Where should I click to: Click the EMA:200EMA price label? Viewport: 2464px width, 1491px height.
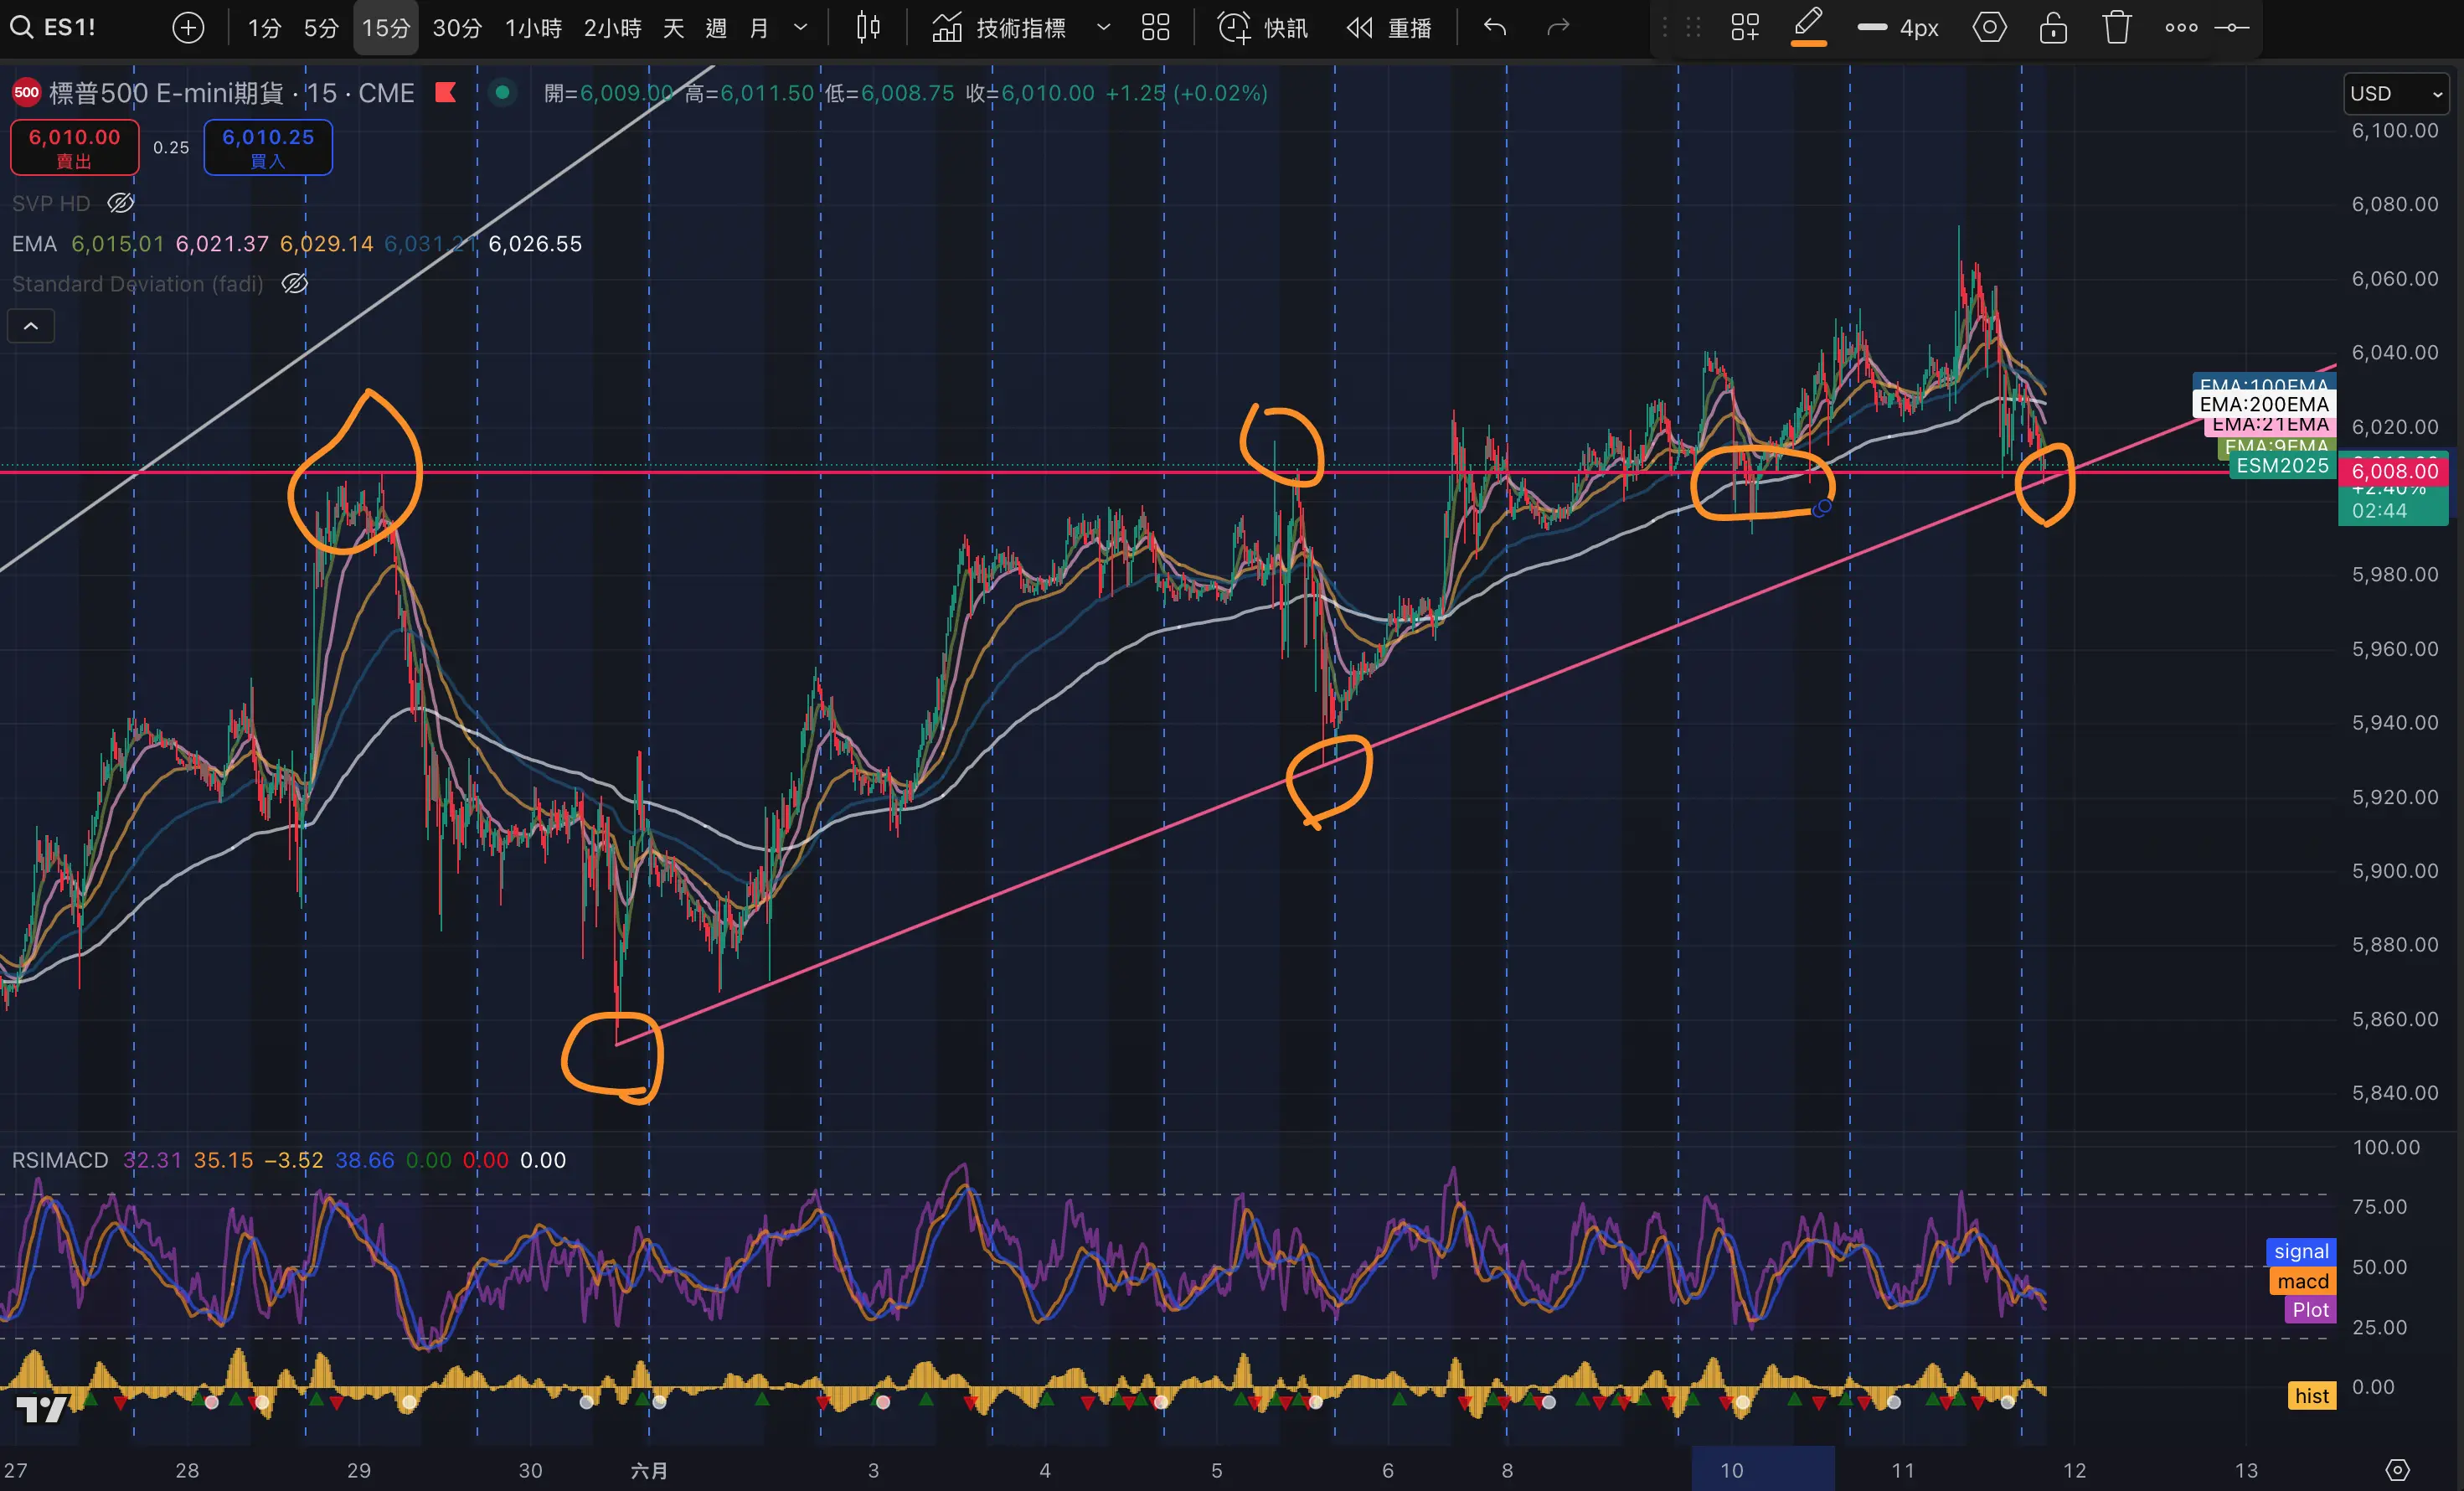coord(2264,404)
